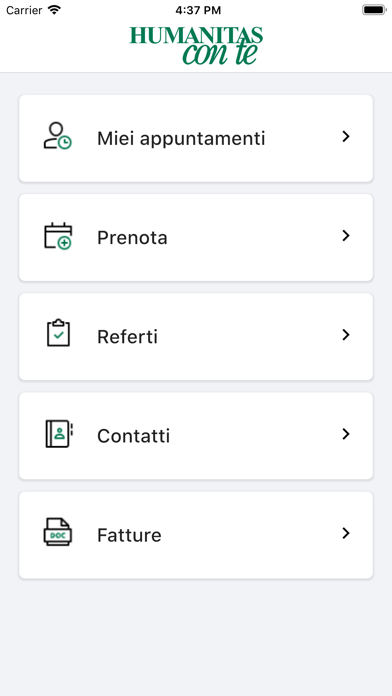Tap the Wi-Fi status icon
Image resolution: width=392 pixels, height=696 pixels.
tap(54, 10)
